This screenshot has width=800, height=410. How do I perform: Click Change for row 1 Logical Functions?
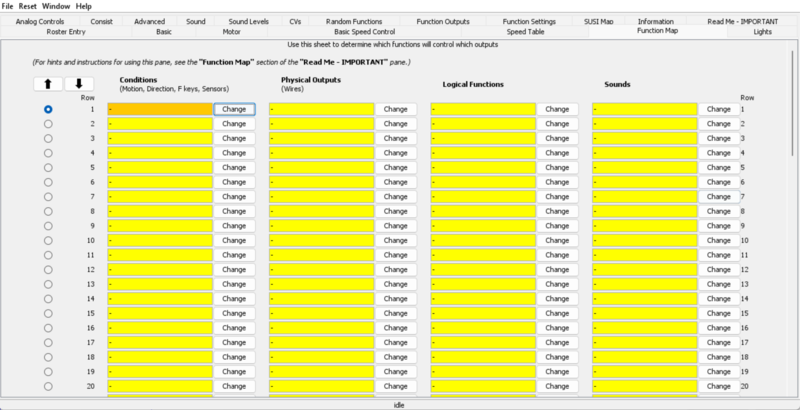557,109
